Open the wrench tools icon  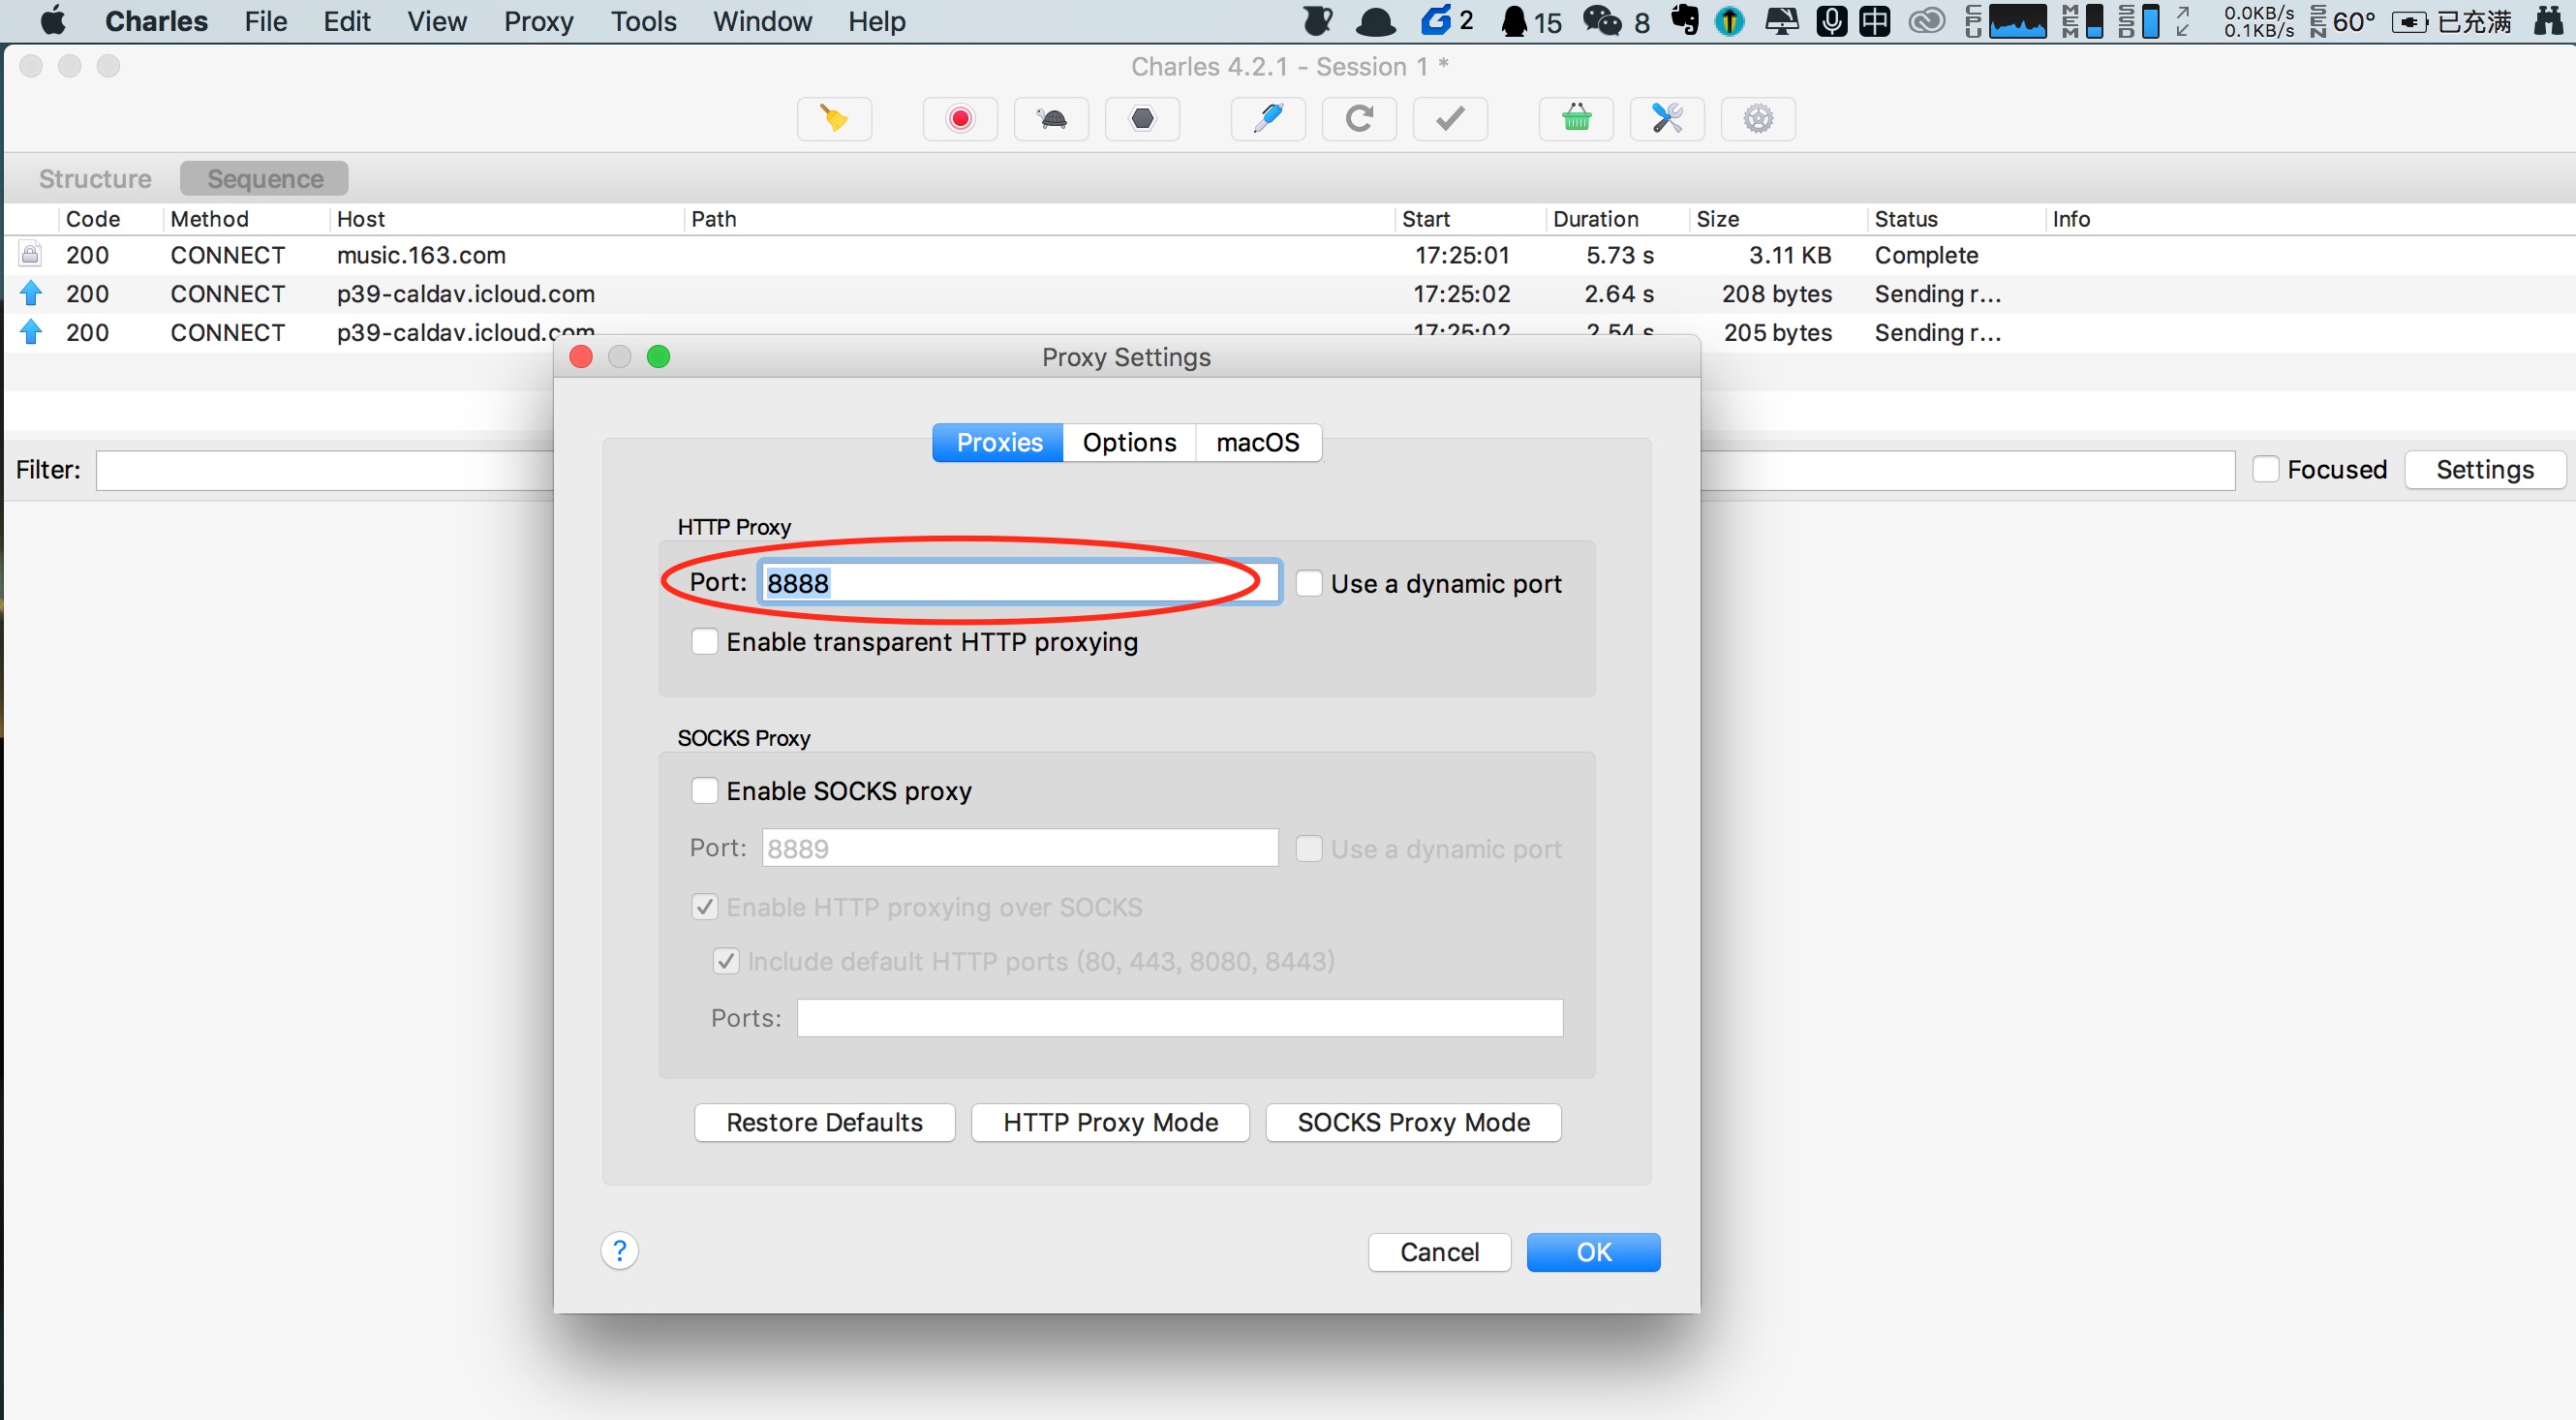(1667, 119)
